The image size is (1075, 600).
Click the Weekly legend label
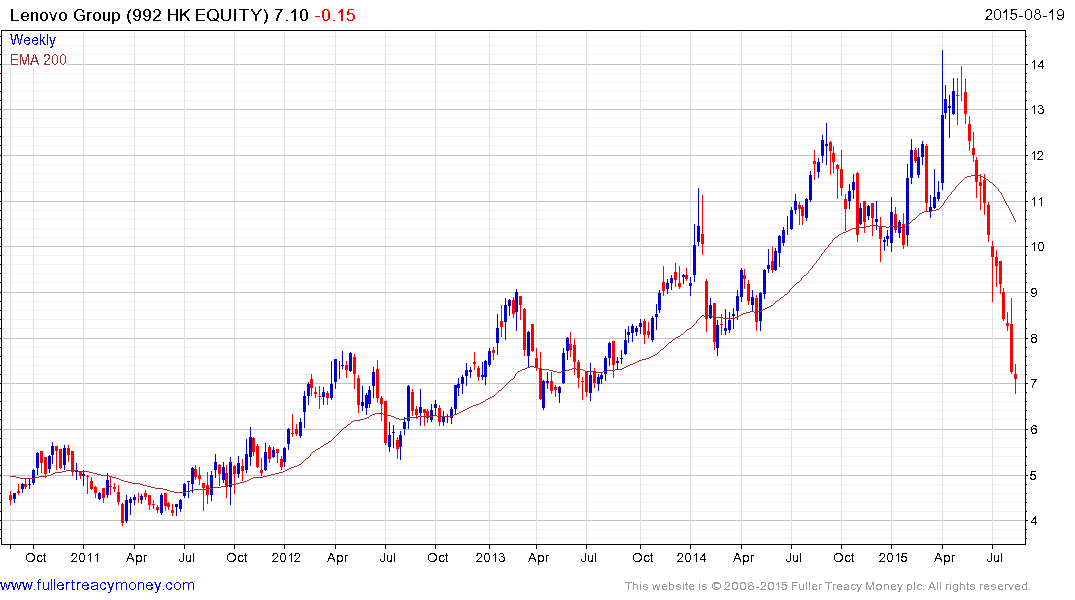pos(32,40)
